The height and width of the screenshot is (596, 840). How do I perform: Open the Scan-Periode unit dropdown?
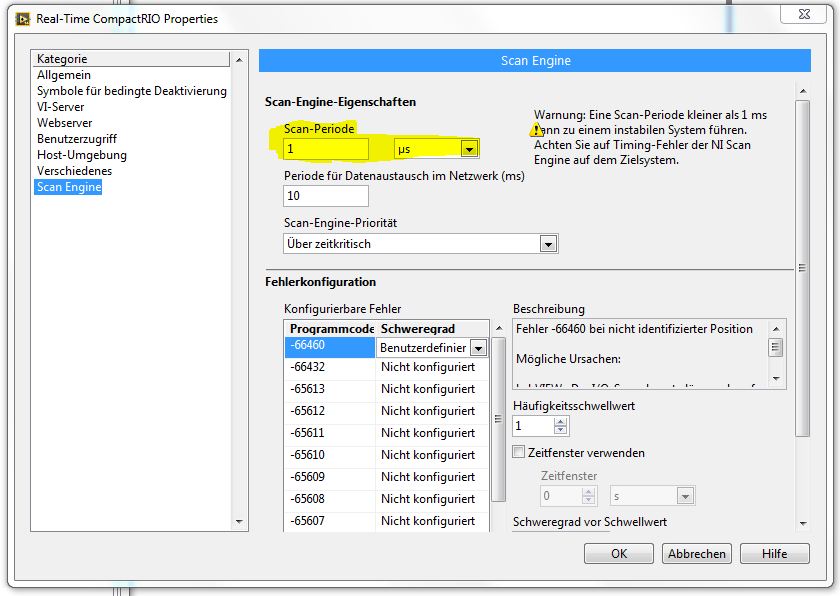(x=468, y=149)
